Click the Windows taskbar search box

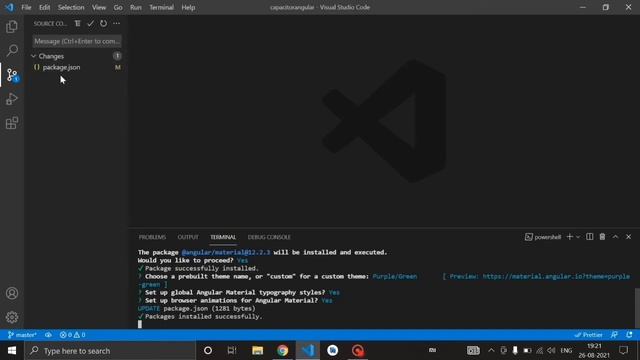click(110, 351)
